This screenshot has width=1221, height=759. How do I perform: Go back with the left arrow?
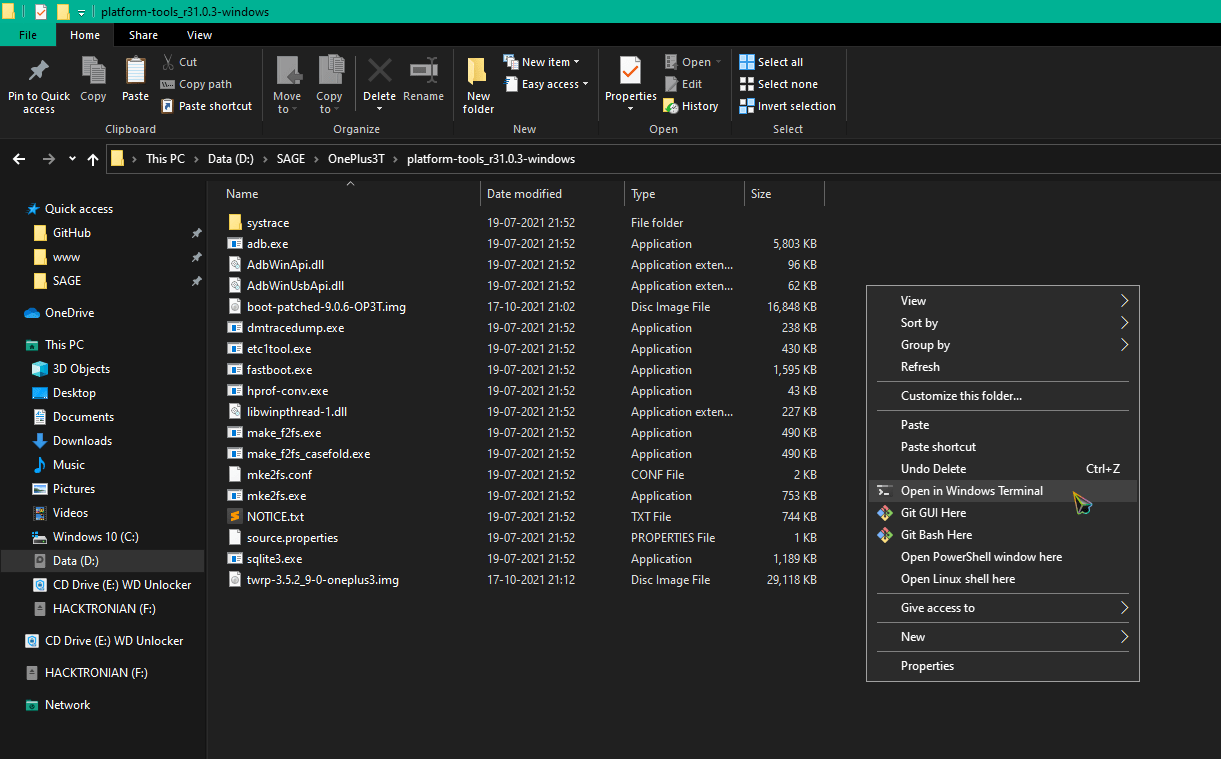19,159
